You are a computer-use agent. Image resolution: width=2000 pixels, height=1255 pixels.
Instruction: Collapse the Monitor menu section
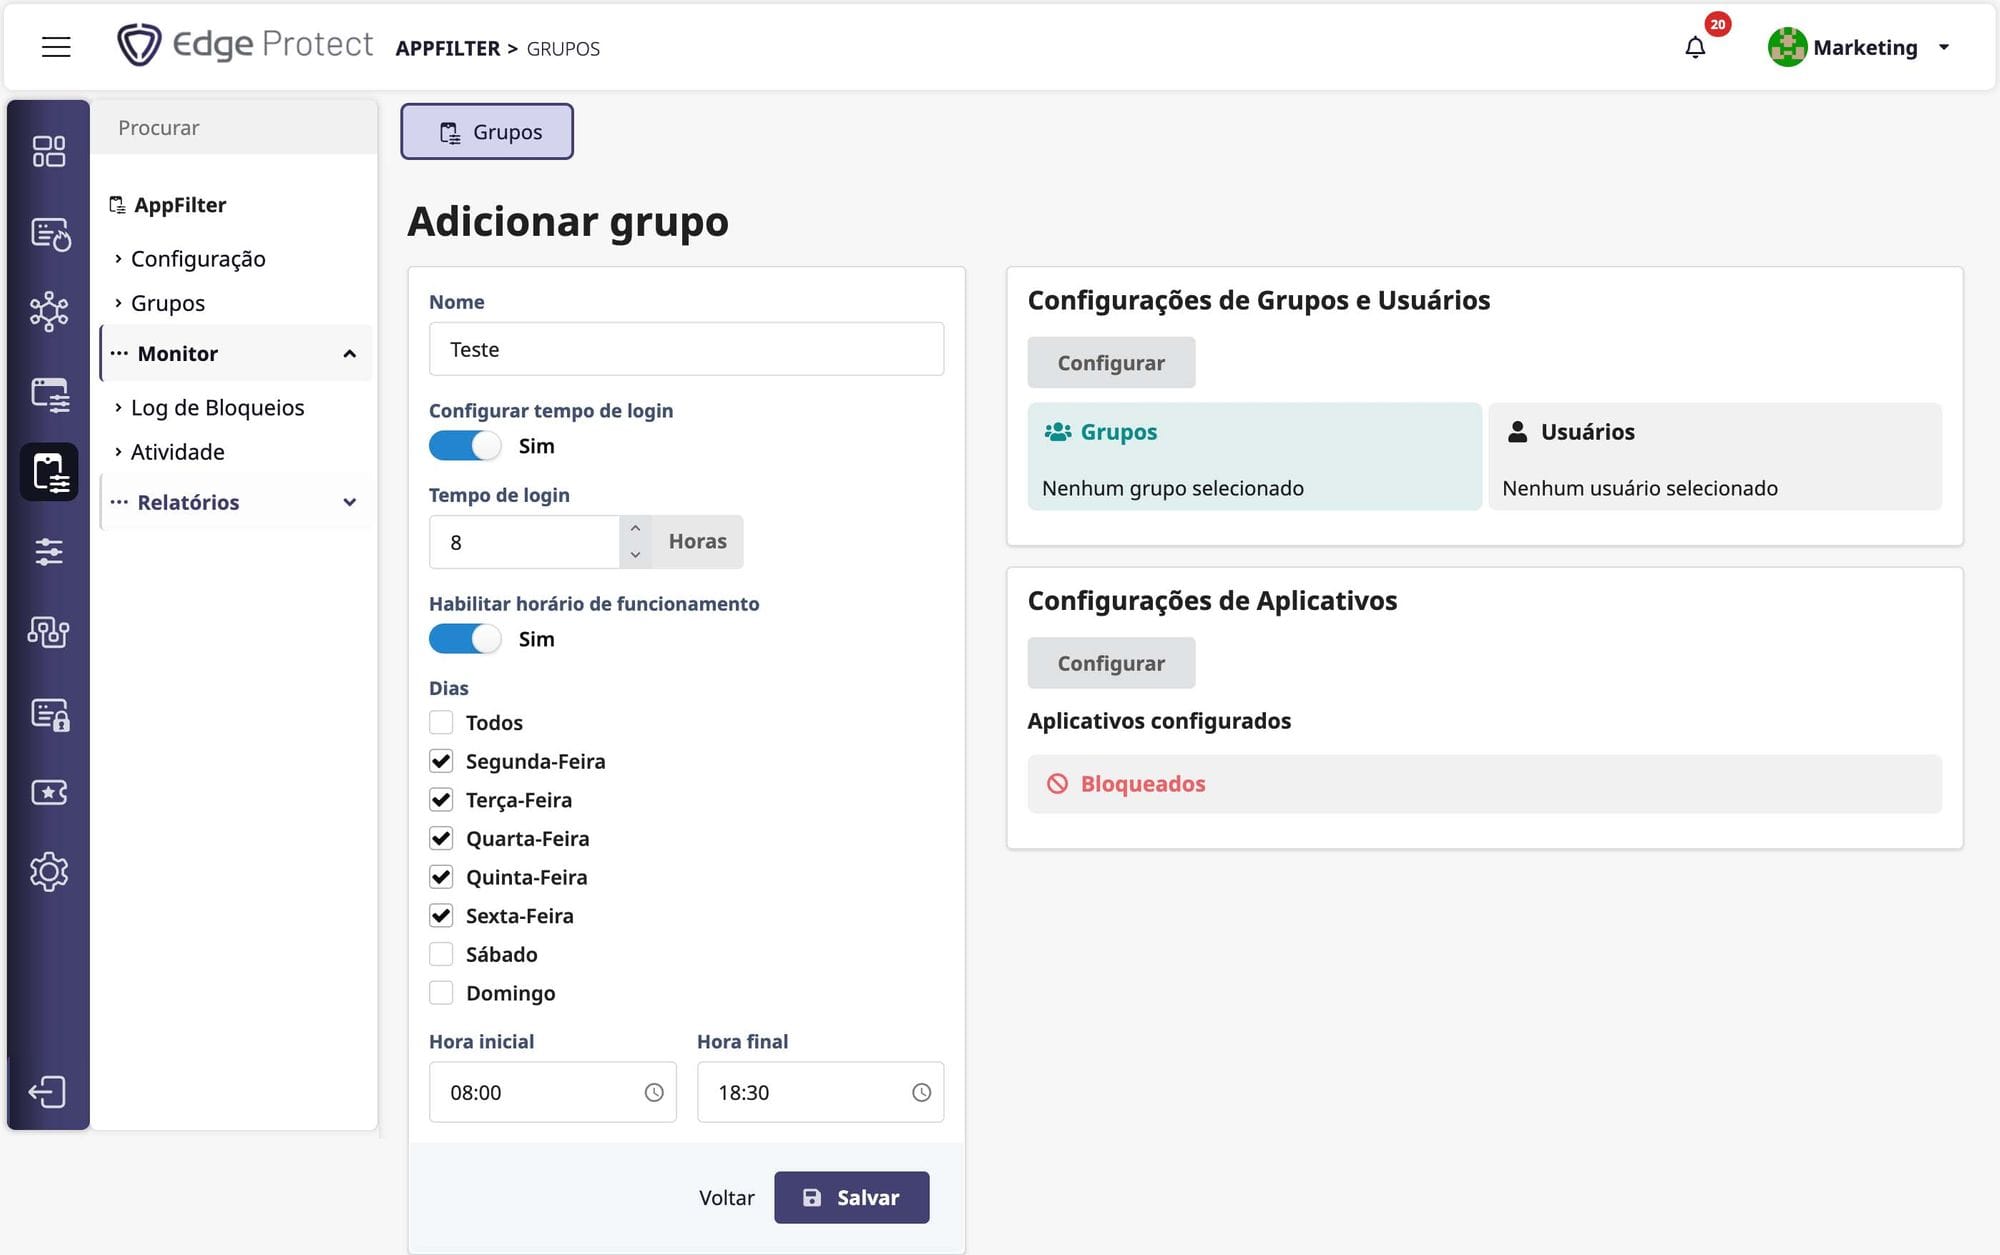349,354
